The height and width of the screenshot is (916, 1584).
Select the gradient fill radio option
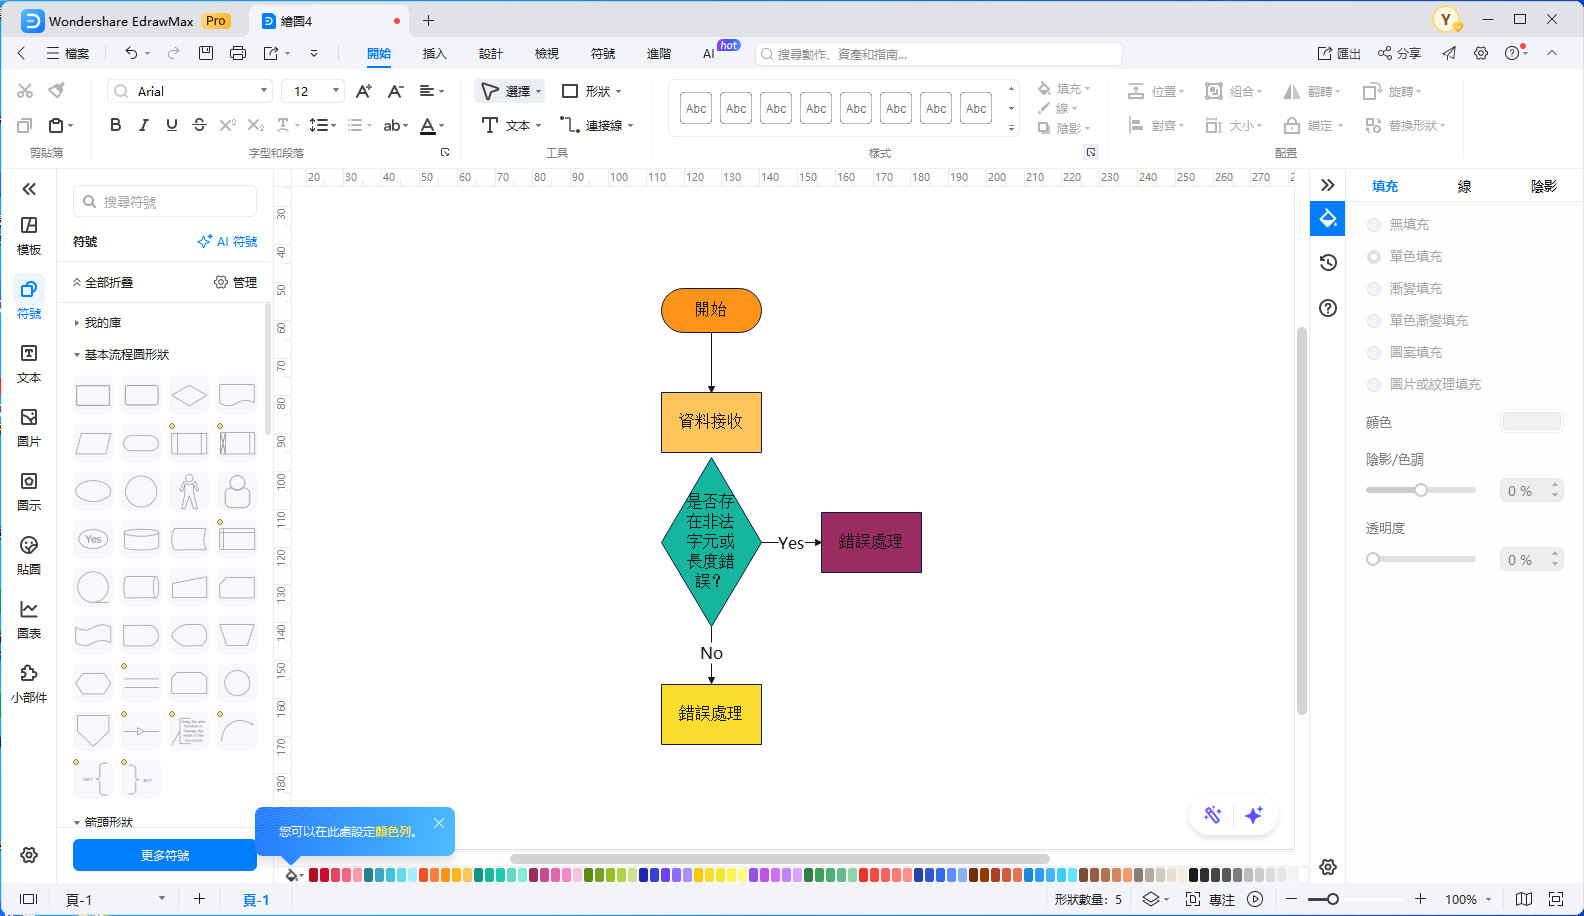1374,289
